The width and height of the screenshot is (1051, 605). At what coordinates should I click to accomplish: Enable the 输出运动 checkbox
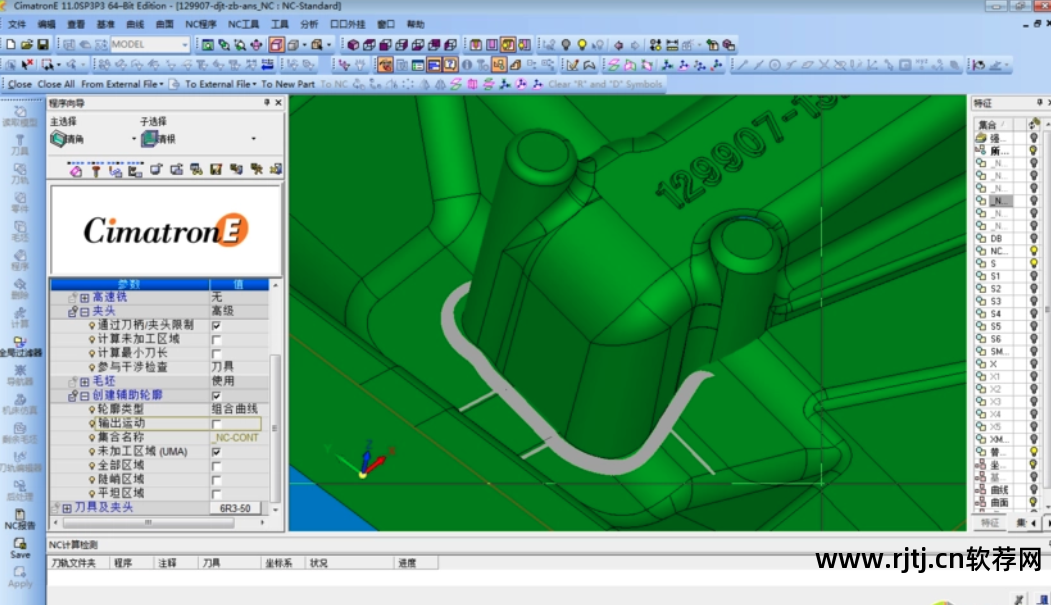point(217,424)
